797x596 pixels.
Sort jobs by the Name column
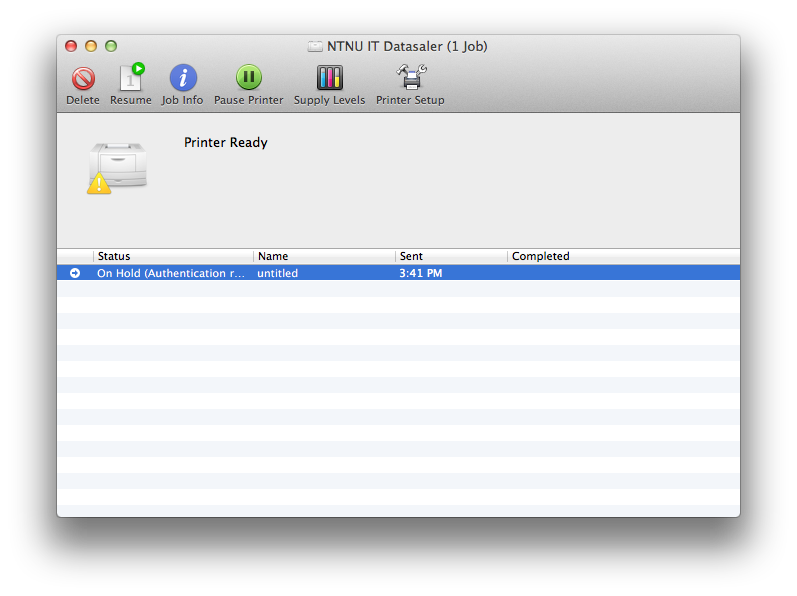pyautogui.click(x=324, y=256)
